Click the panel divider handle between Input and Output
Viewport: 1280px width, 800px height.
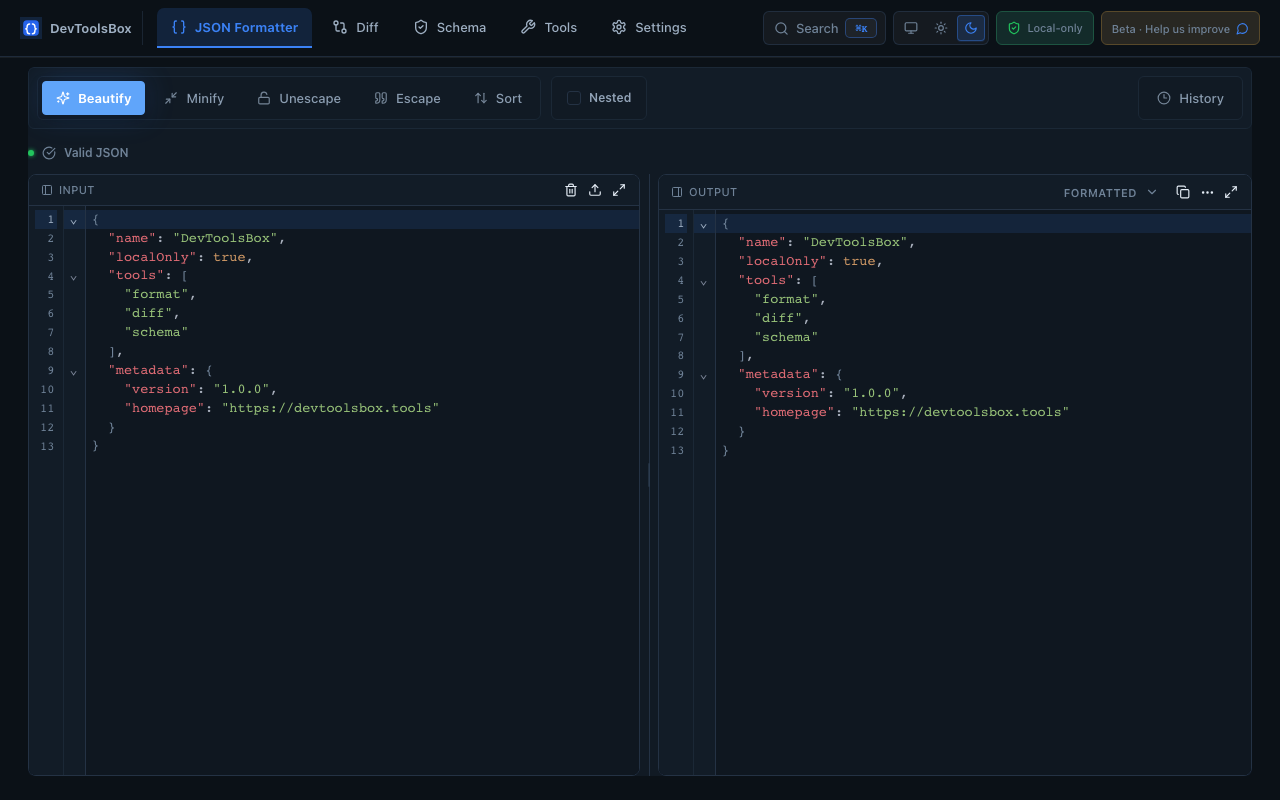click(x=649, y=474)
